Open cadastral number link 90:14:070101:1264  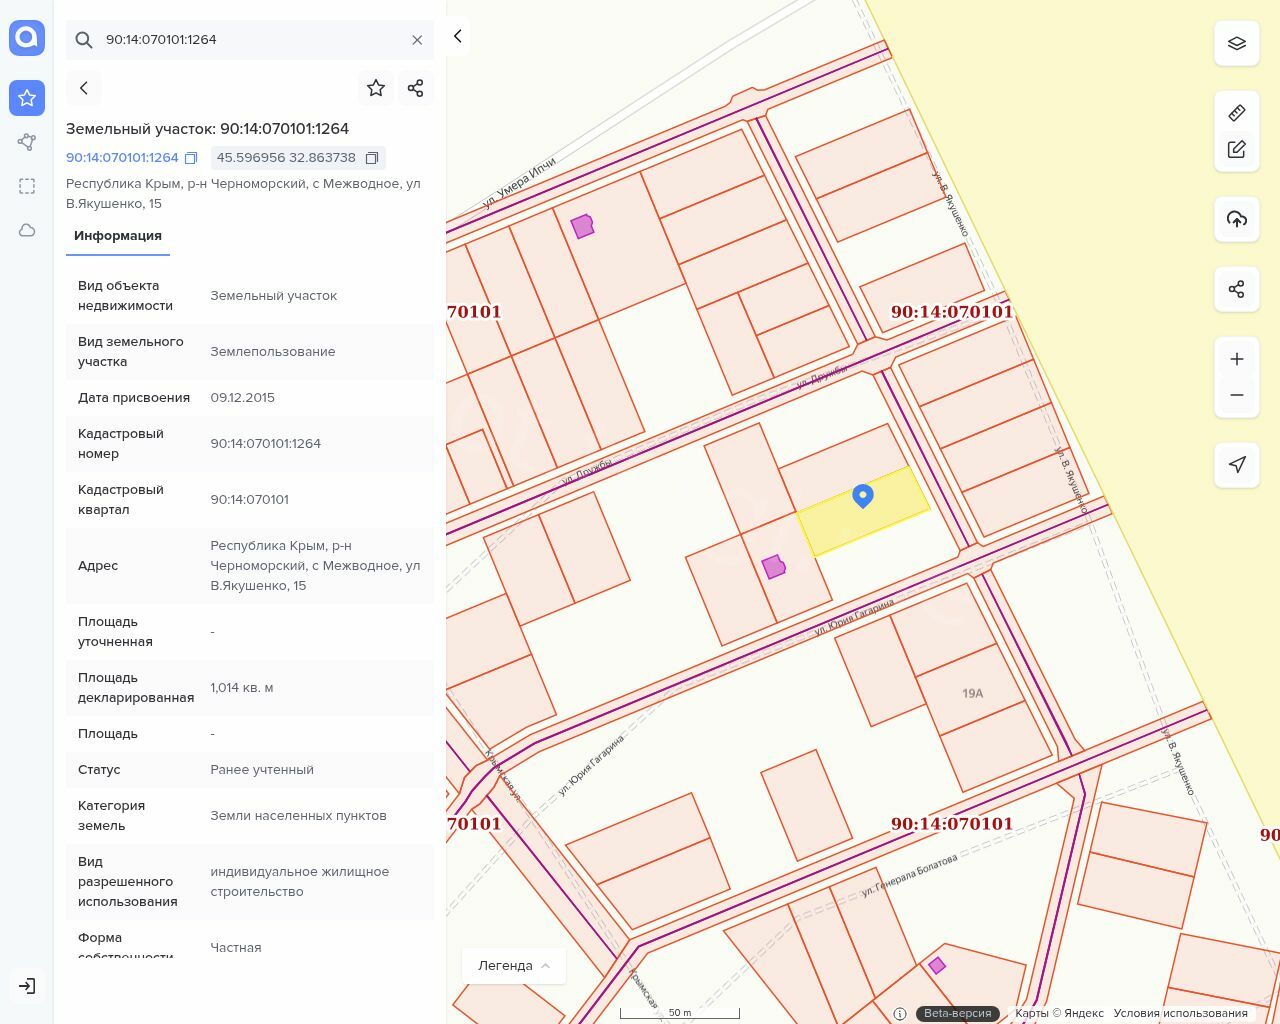tap(122, 158)
